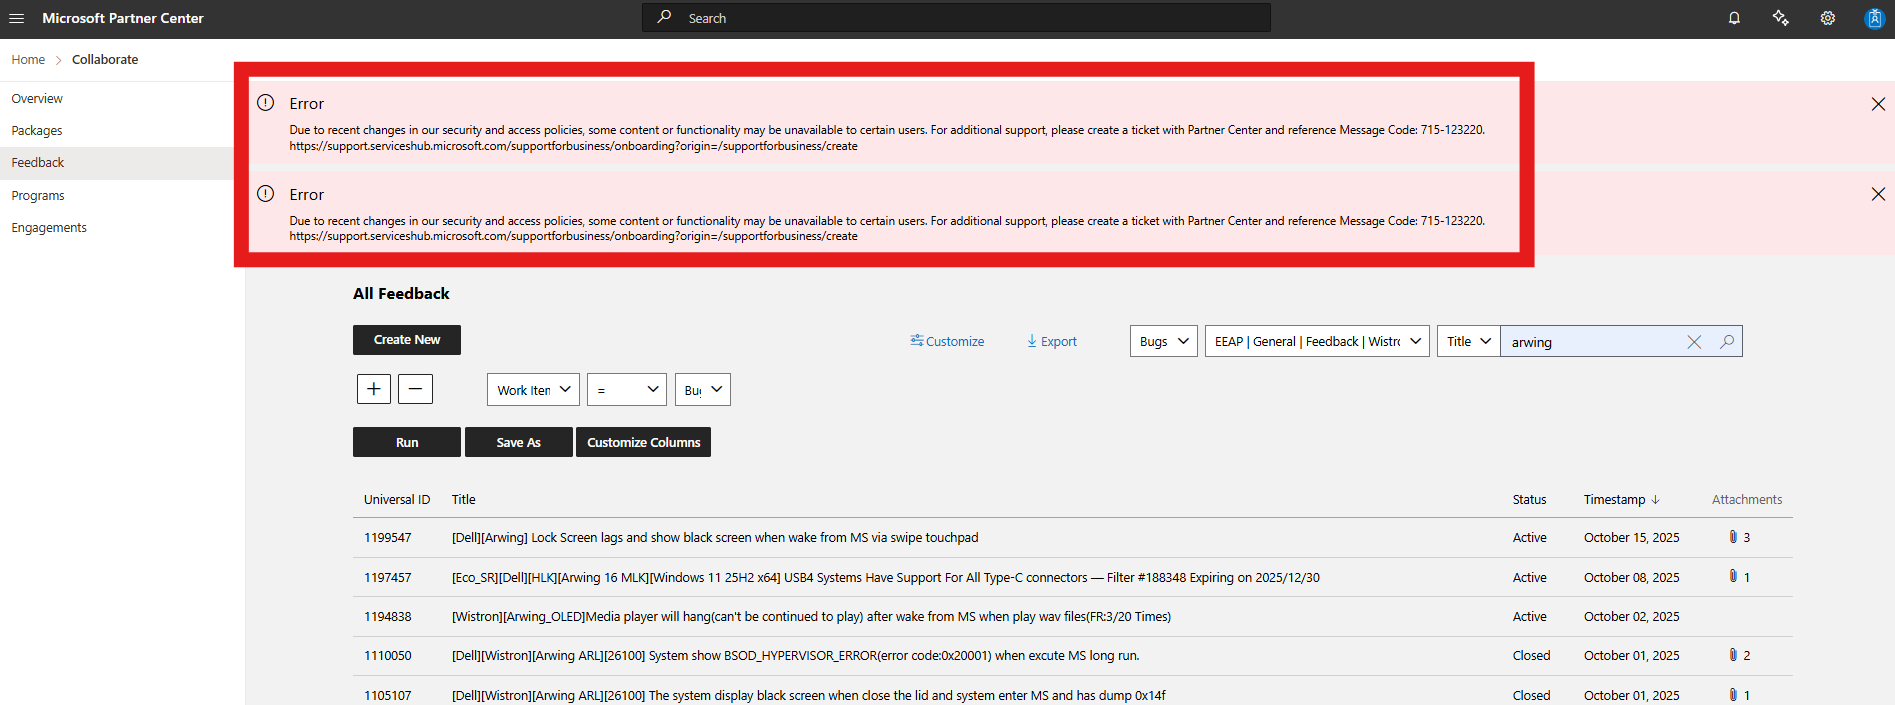Open the USB4 Systems feedback title
The width and height of the screenshot is (1895, 705).
(886, 577)
